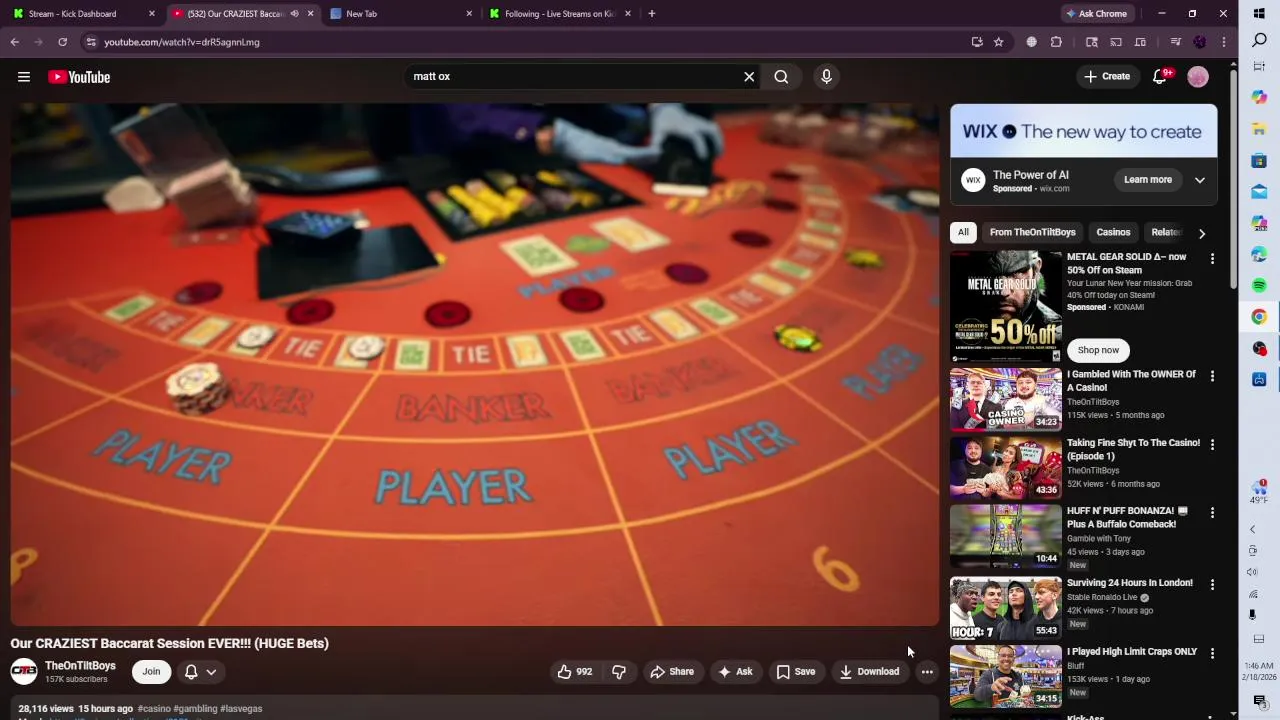The height and width of the screenshot is (720, 1280).
Task: Open more actions under the video
Action: pyautogui.click(x=927, y=672)
